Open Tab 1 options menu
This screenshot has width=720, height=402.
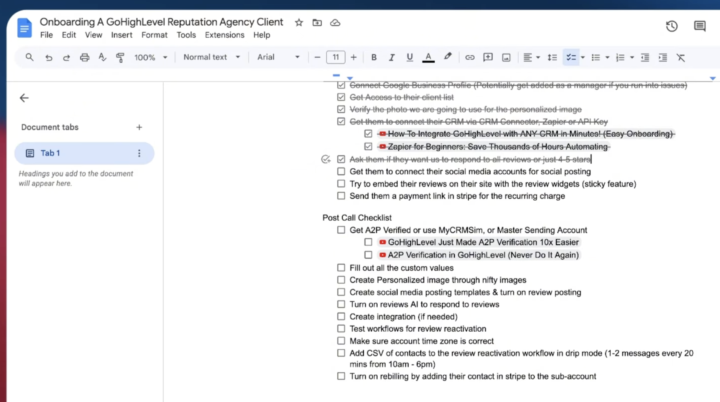tap(139, 153)
